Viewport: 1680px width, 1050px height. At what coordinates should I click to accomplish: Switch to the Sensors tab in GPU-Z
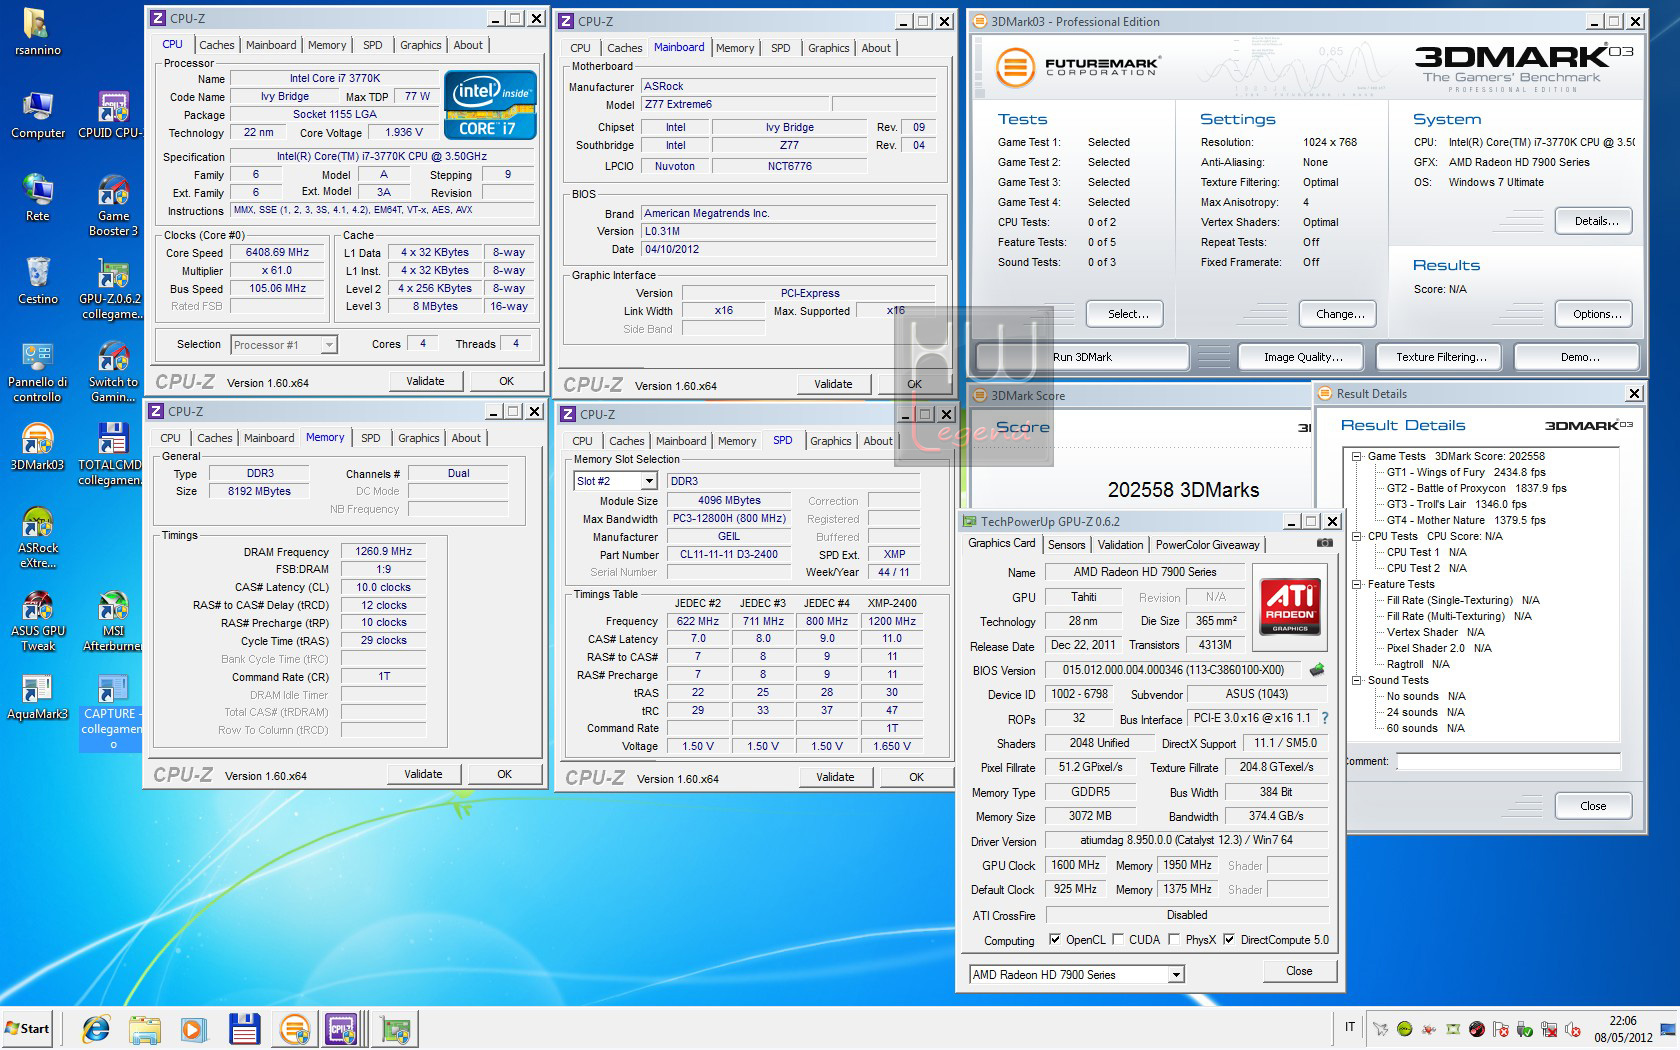point(1066,545)
